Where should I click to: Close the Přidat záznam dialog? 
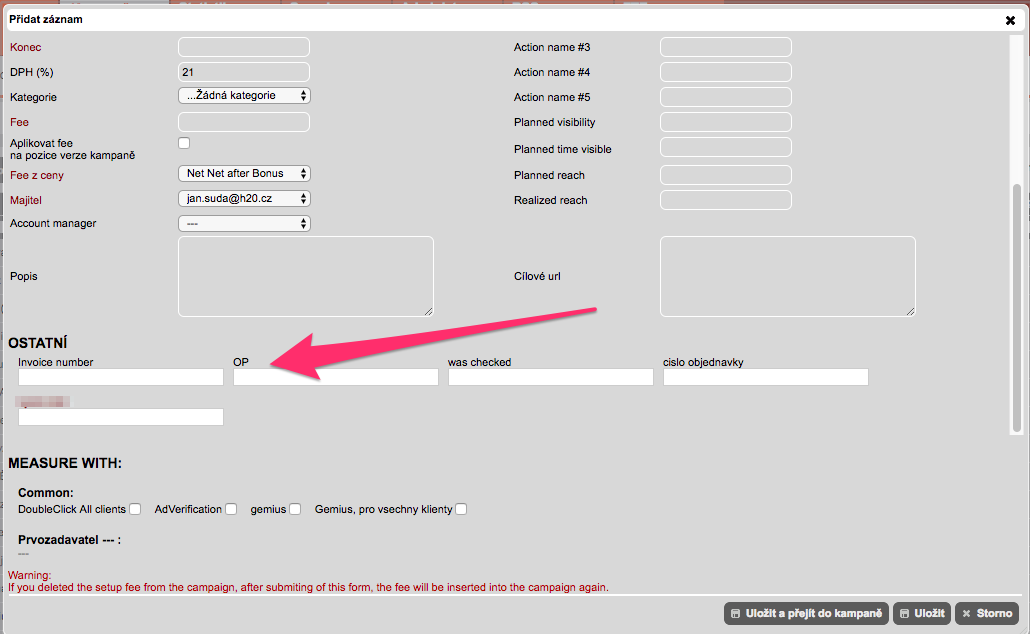[x=1010, y=19]
